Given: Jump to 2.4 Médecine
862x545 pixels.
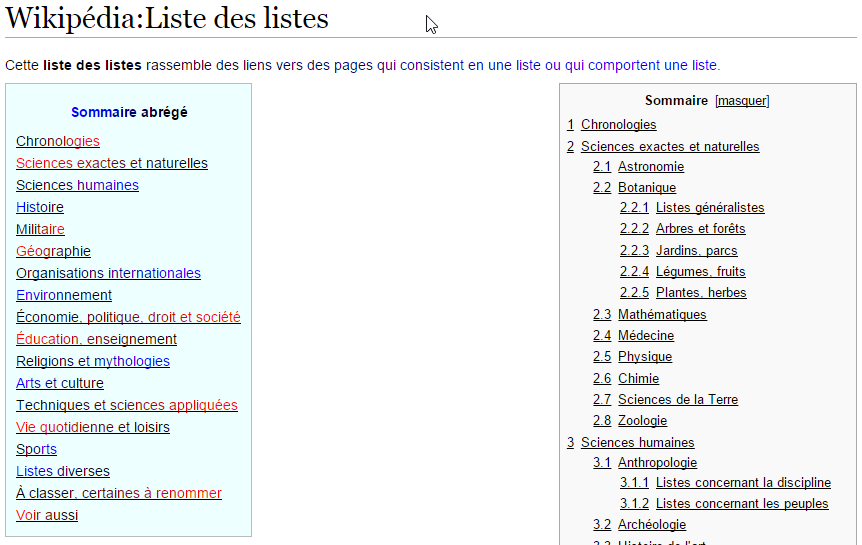Looking at the screenshot, I should [633, 335].
